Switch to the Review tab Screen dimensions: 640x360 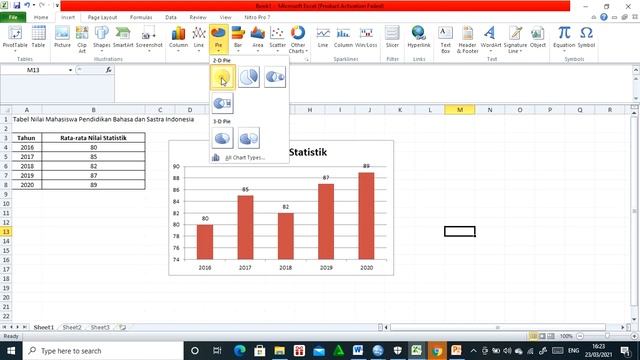tap(198, 17)
